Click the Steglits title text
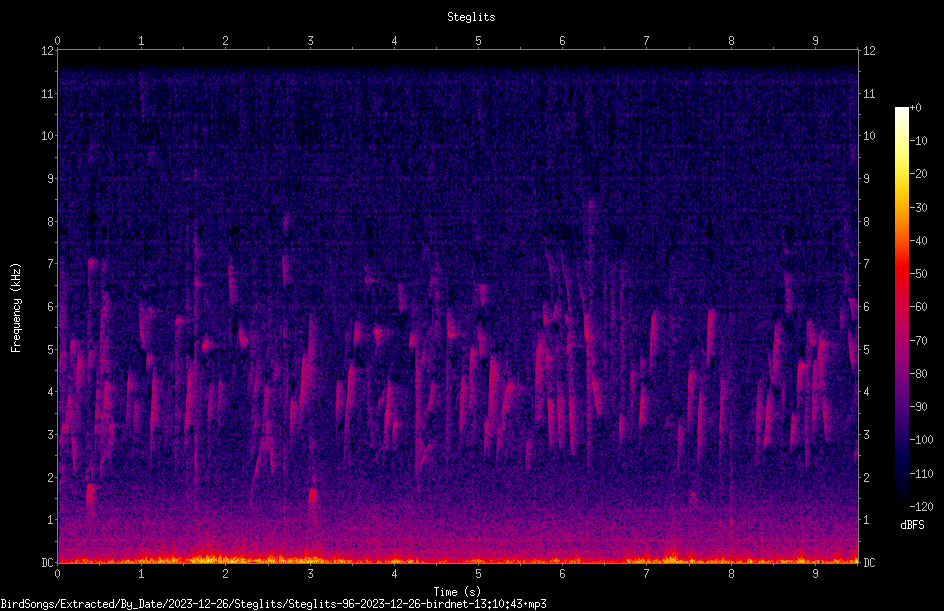The height and width of the screenshot is (611, 944). pos(471,17)
